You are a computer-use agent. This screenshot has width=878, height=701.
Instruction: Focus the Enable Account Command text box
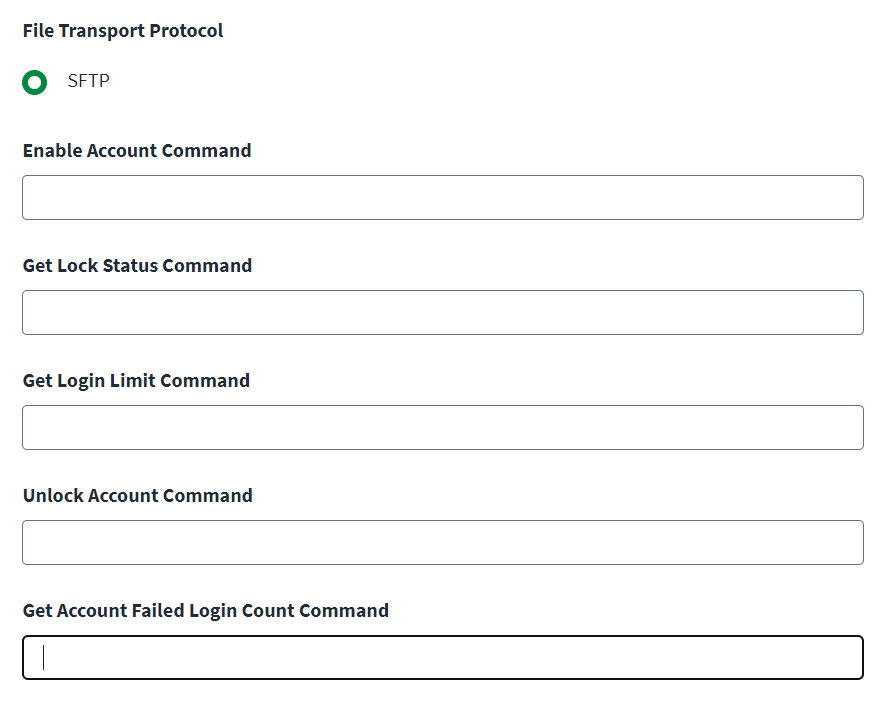pos(443,198)
